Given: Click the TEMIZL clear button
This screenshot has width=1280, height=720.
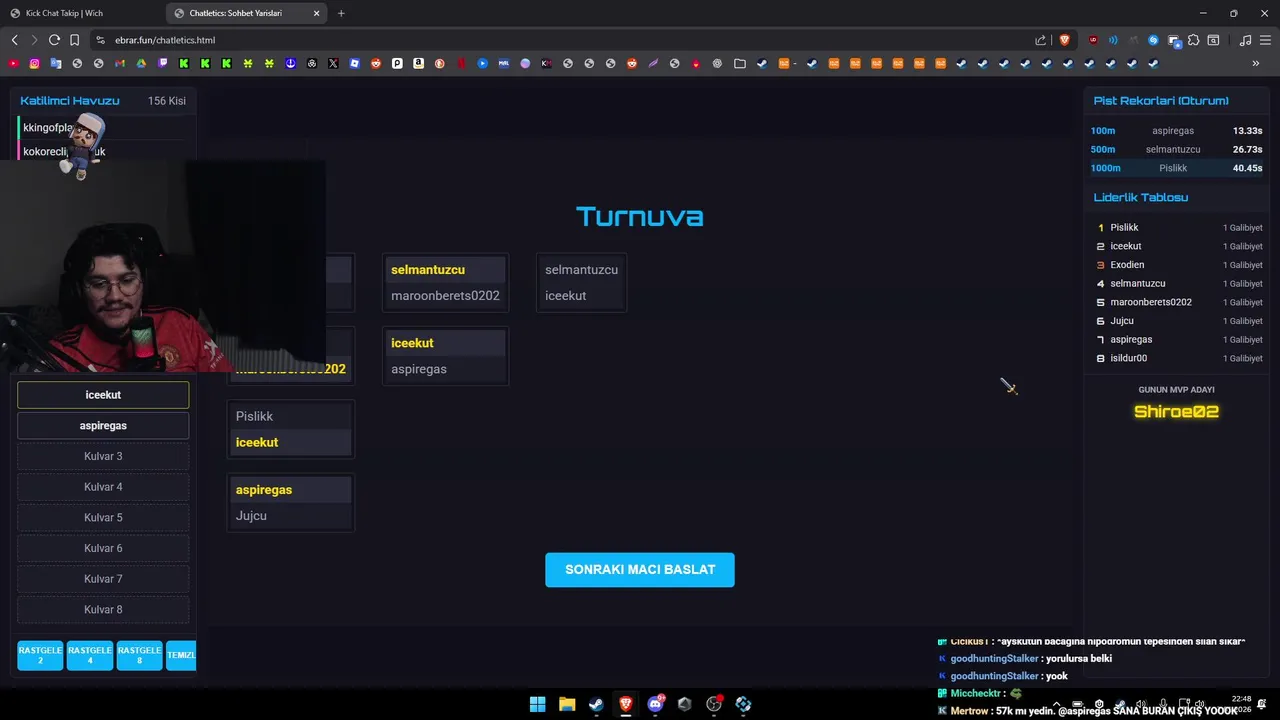Looking at the screenshot, I should [x=181, y=655].
